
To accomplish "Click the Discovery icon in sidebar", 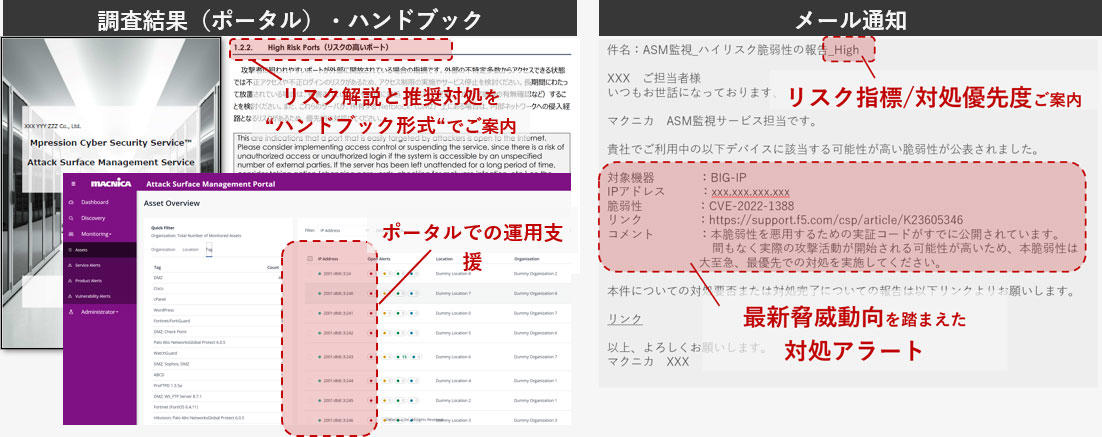I will 72,216.
